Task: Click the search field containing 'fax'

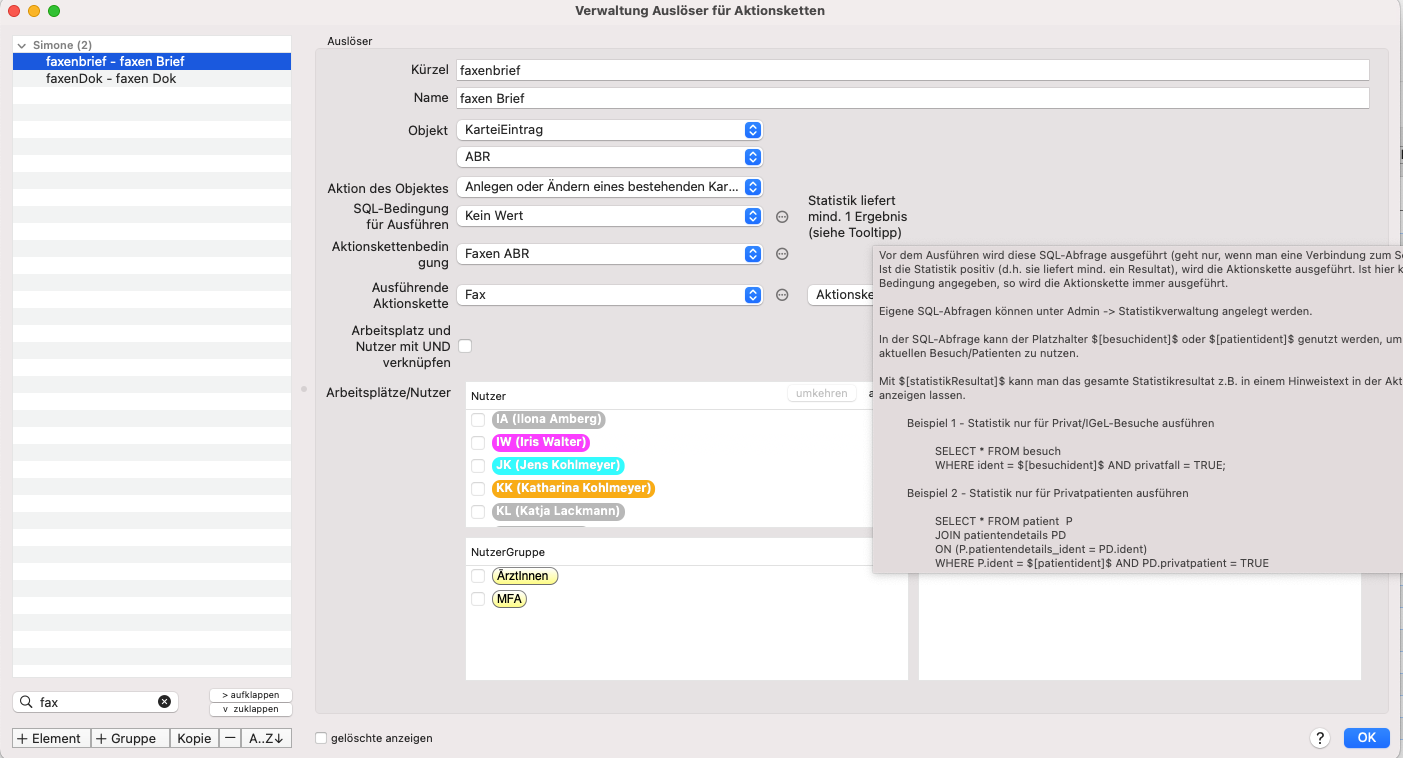Action: [x=96, y=702]
